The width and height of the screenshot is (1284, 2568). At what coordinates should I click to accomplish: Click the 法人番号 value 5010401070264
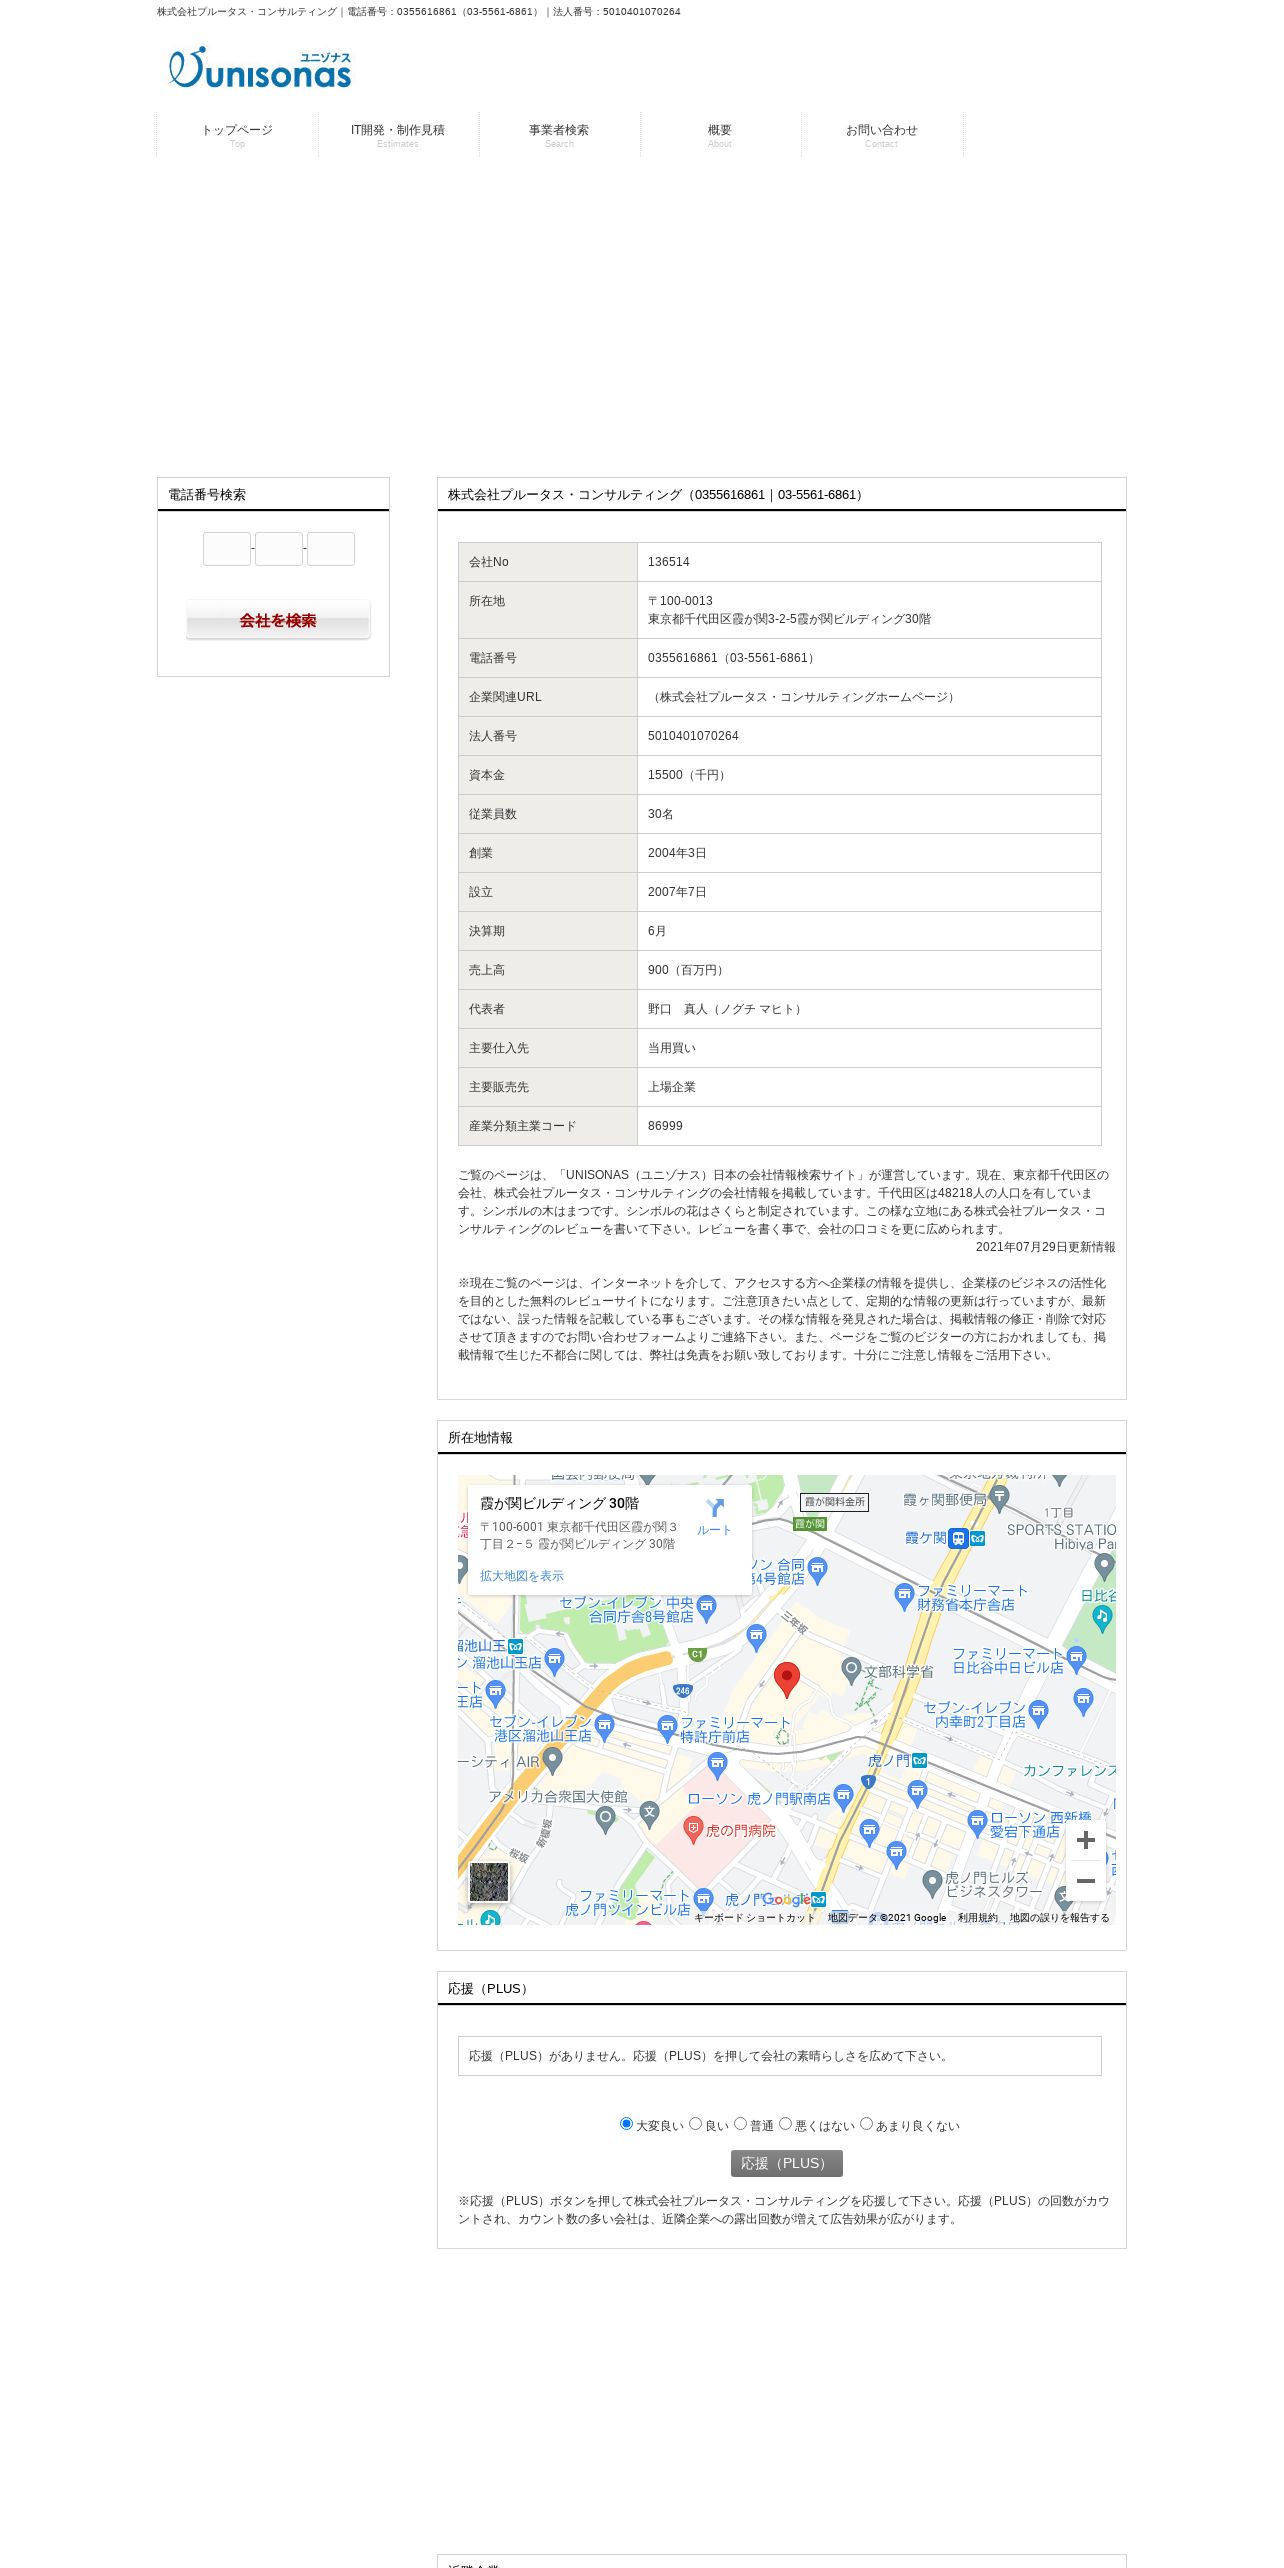tap(693, 736)
